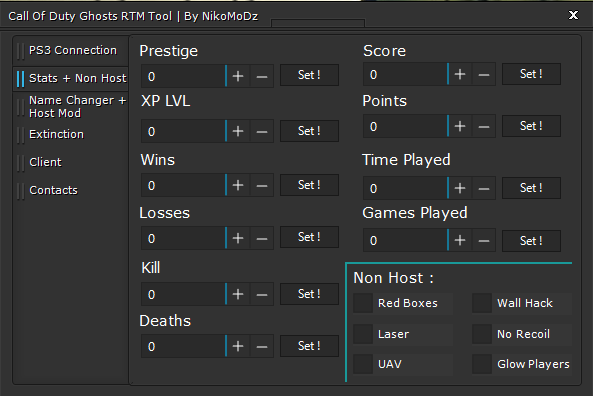This screenshot has width=593, height=396.
Task: Click Set! for Points
Action: click(531, 126)
